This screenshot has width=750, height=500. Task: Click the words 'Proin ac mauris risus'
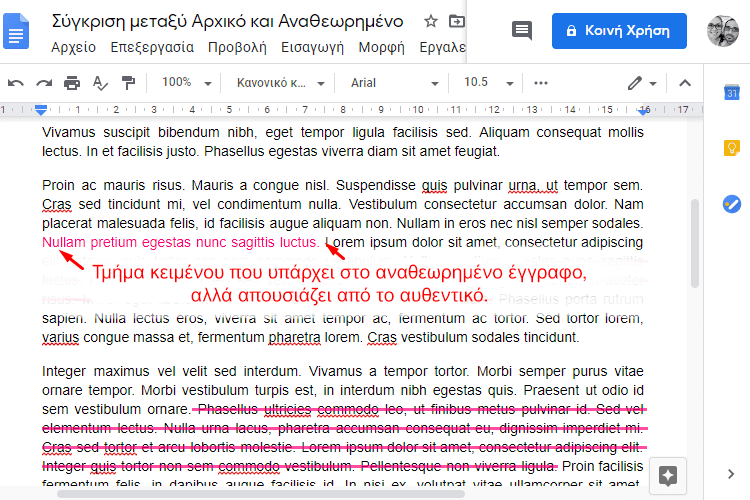click(112, 186)
